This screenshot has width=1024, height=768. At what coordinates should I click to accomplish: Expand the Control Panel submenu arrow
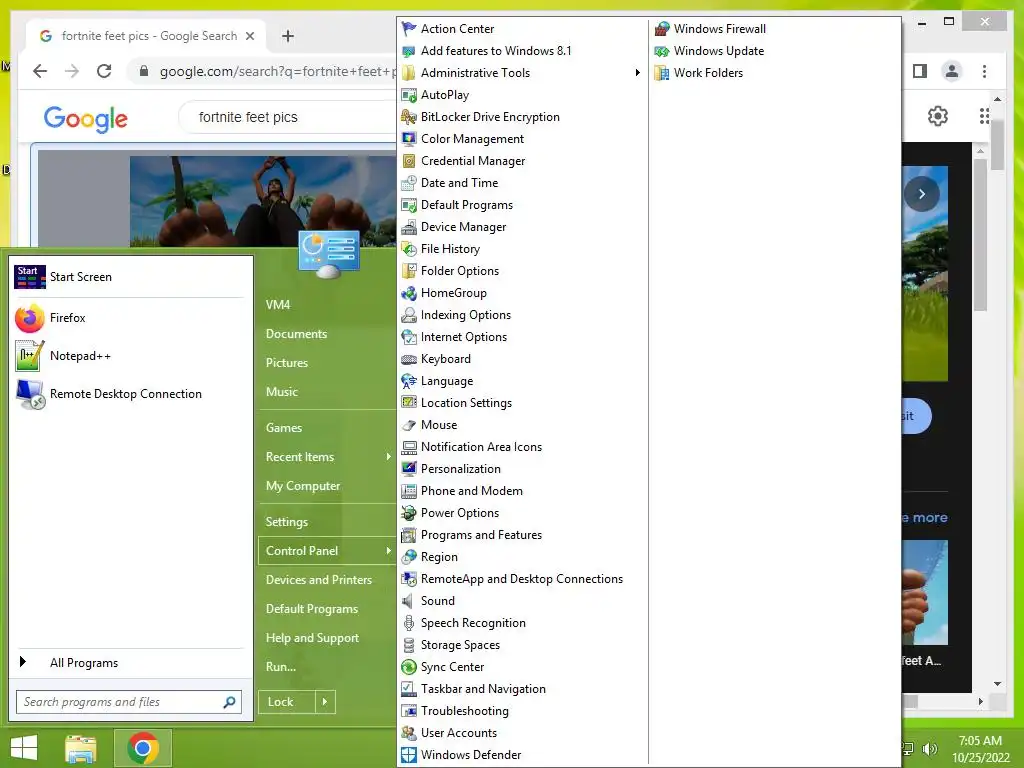pos(388,551)
